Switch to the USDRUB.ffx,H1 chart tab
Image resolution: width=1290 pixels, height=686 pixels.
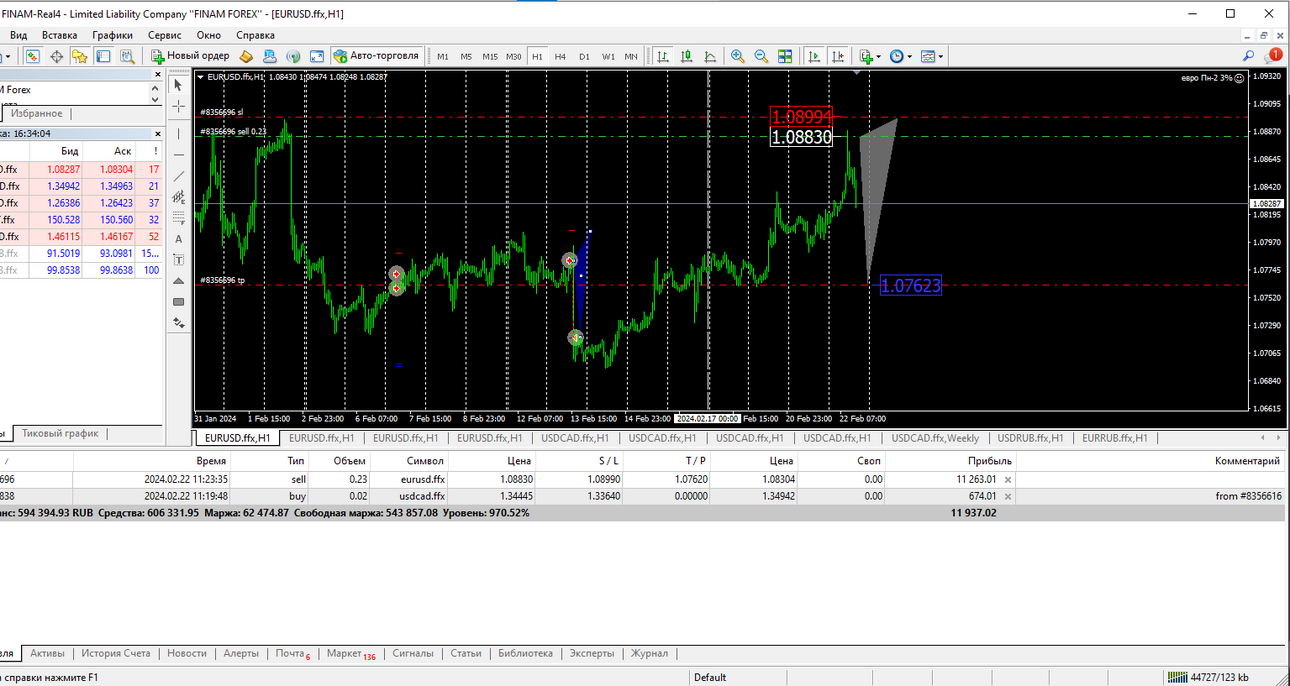point(1030,438)
